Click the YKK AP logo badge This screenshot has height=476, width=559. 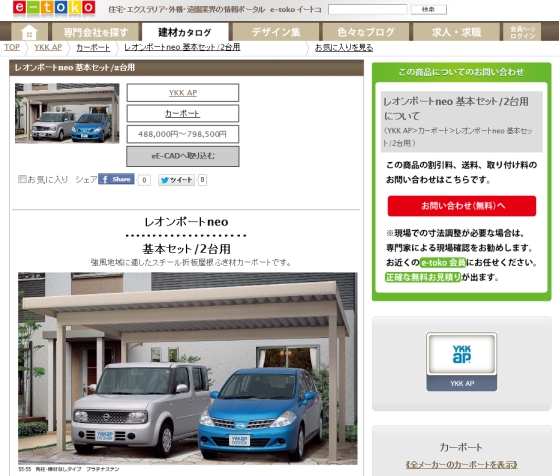[x=462, y=362]
